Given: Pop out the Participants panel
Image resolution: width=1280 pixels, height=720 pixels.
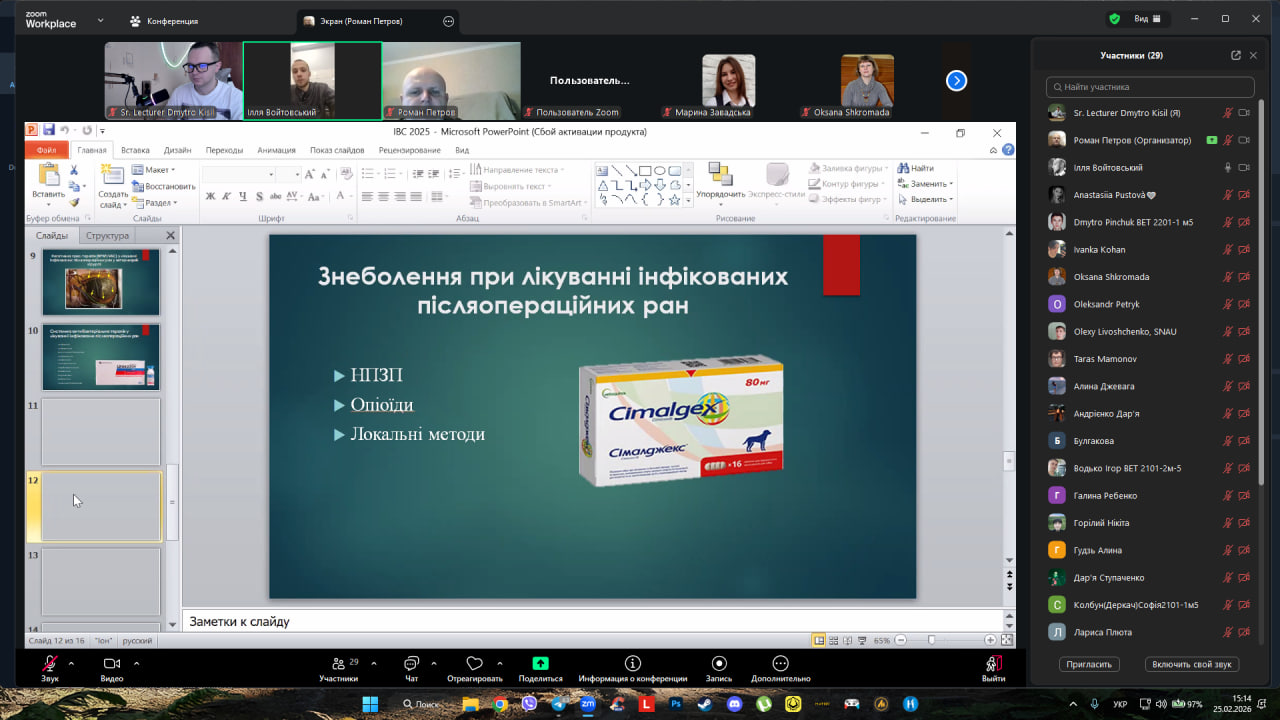Looking at the screenshot, I should (x=1236, y=55).
